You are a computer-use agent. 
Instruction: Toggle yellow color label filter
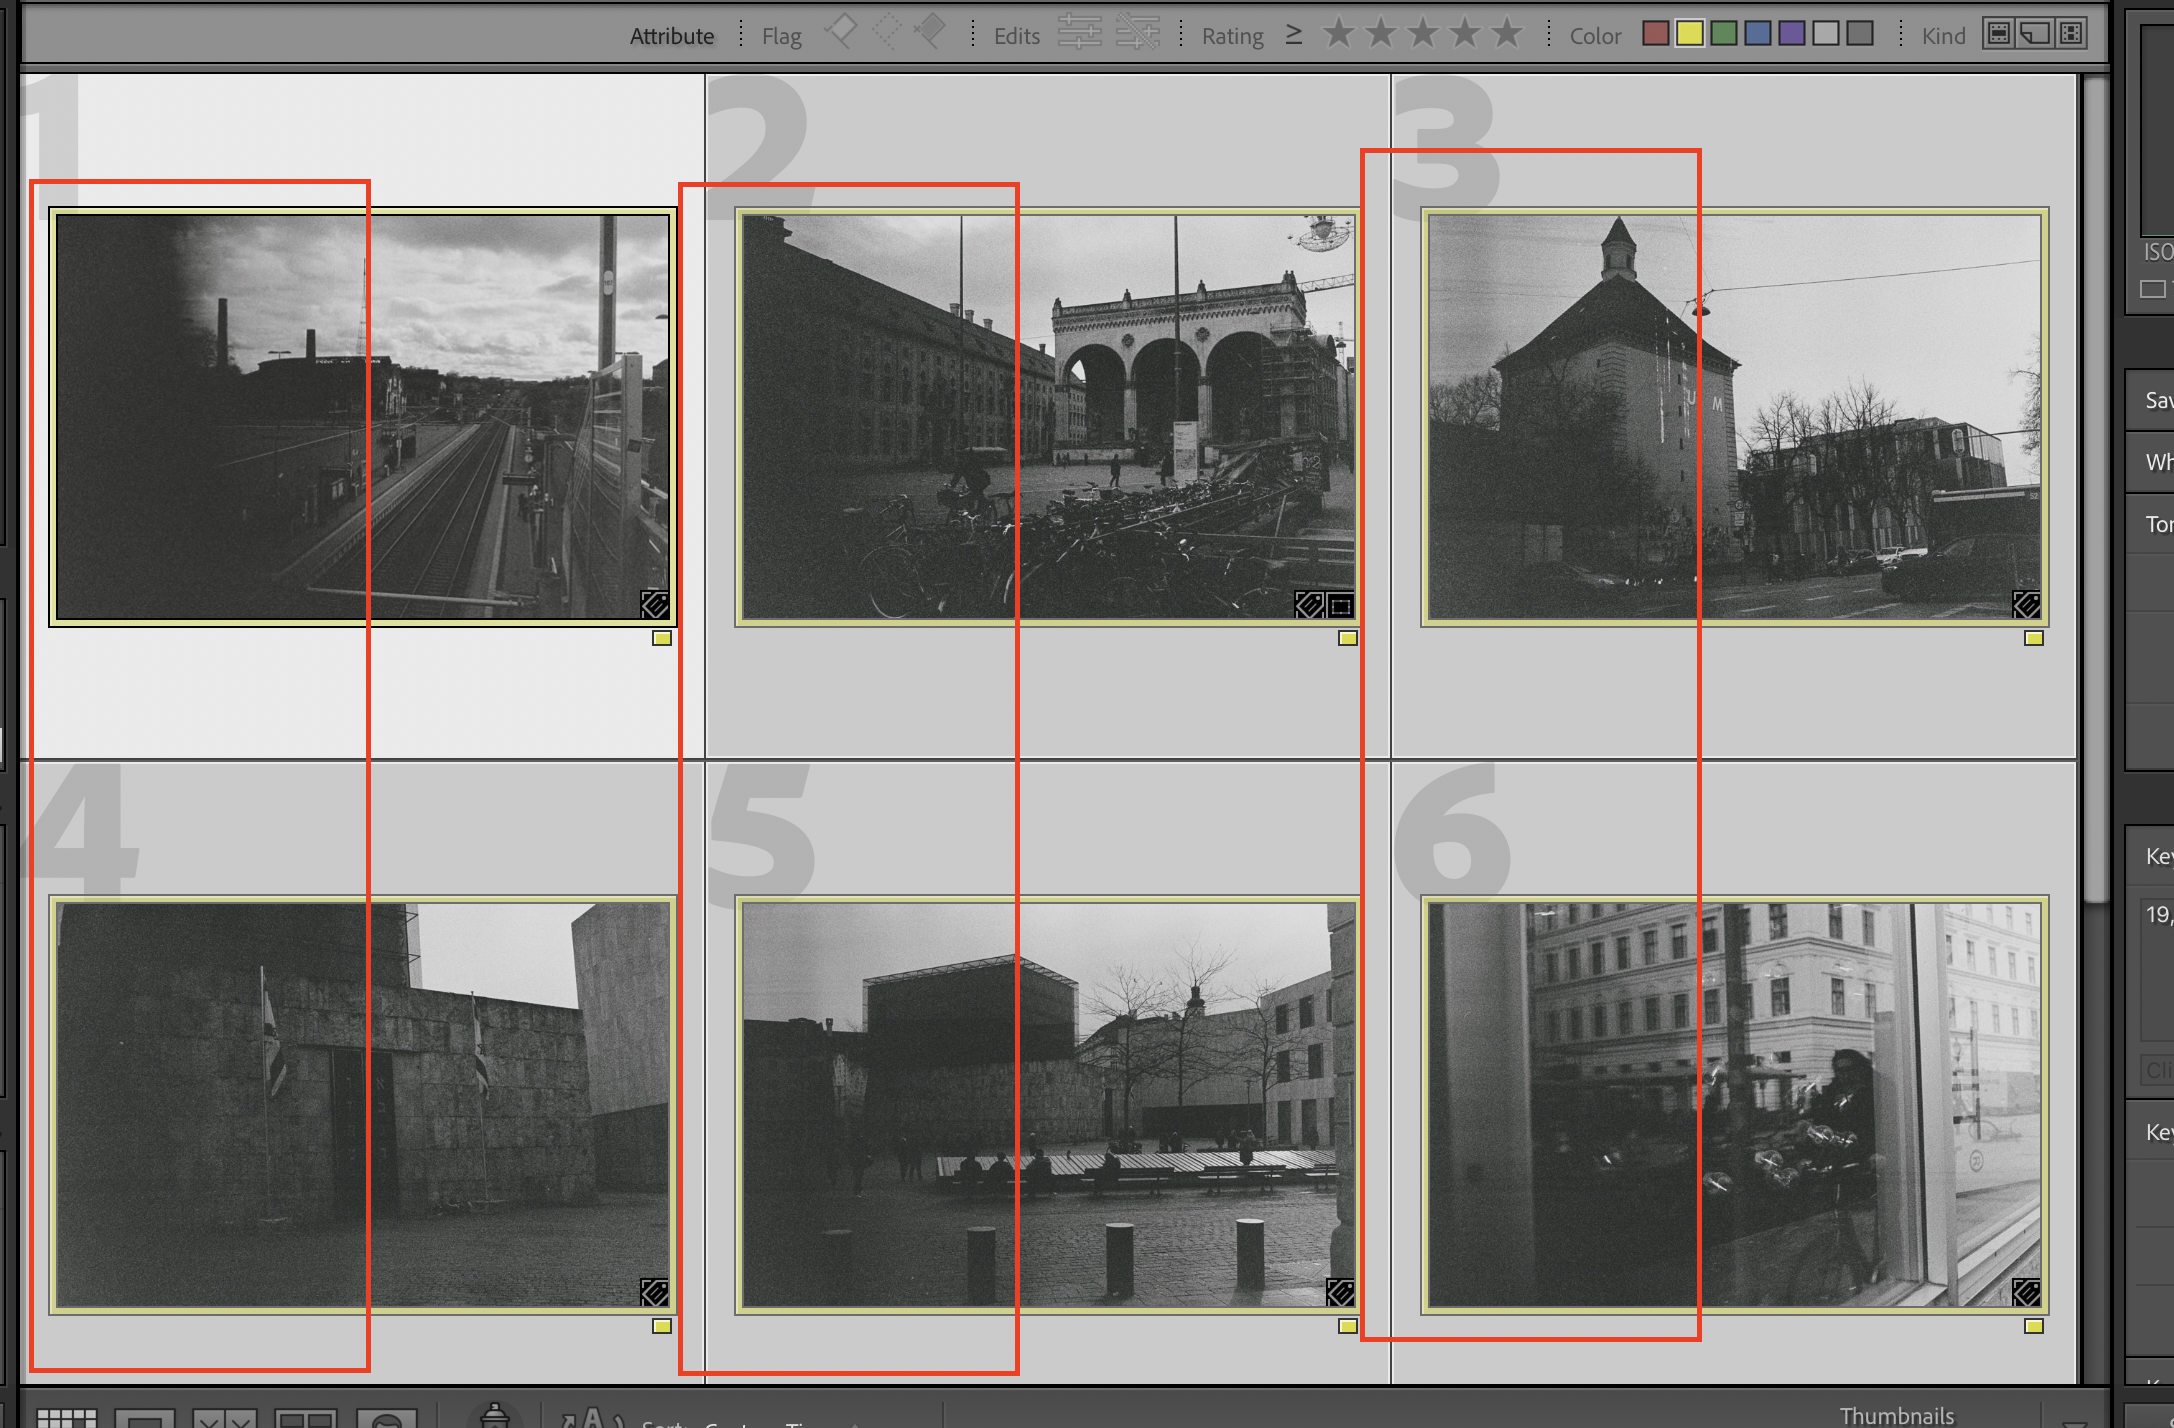[1690, 34]
